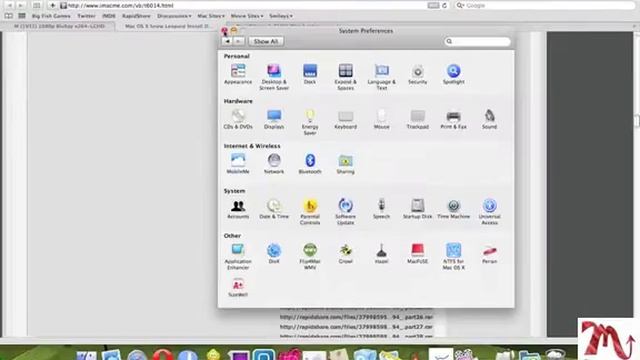Open NTFS for Mac OS X preferences
640x360 pixels.
click(453, 256)
